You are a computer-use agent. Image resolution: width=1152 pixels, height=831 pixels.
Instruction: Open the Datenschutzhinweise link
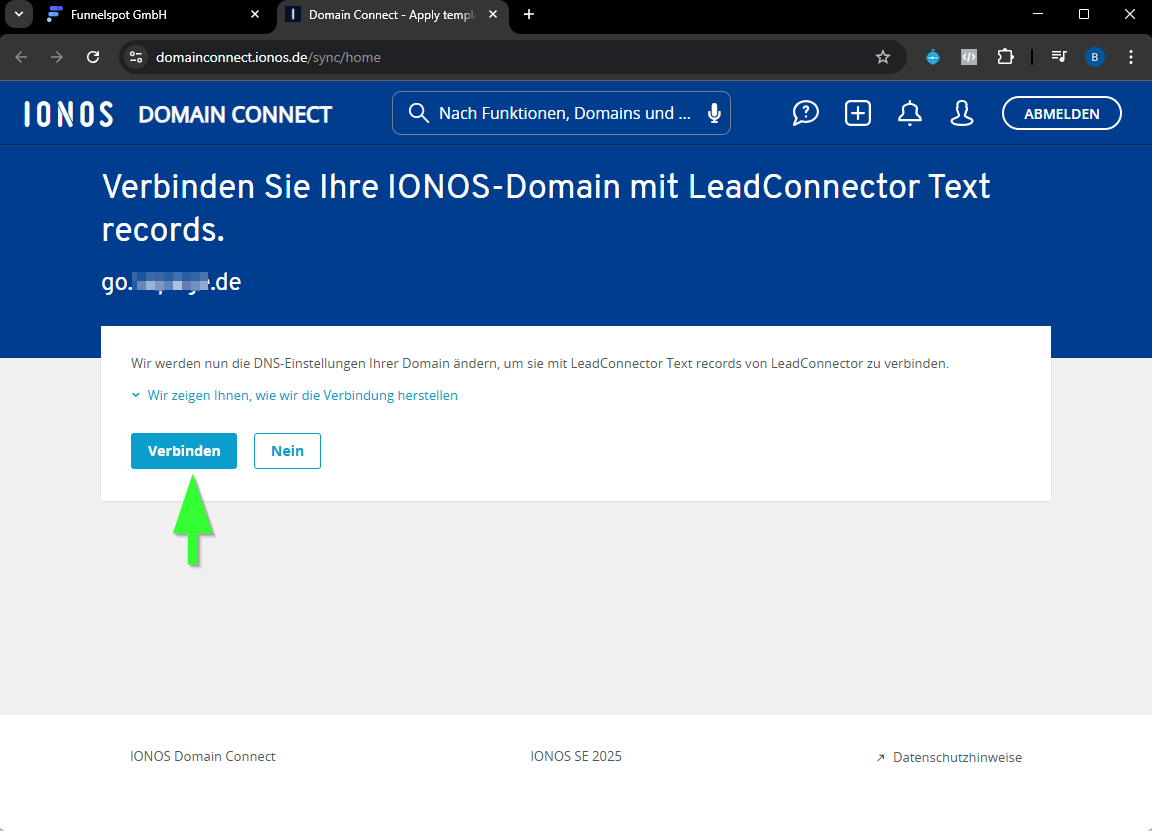point(949,757)
